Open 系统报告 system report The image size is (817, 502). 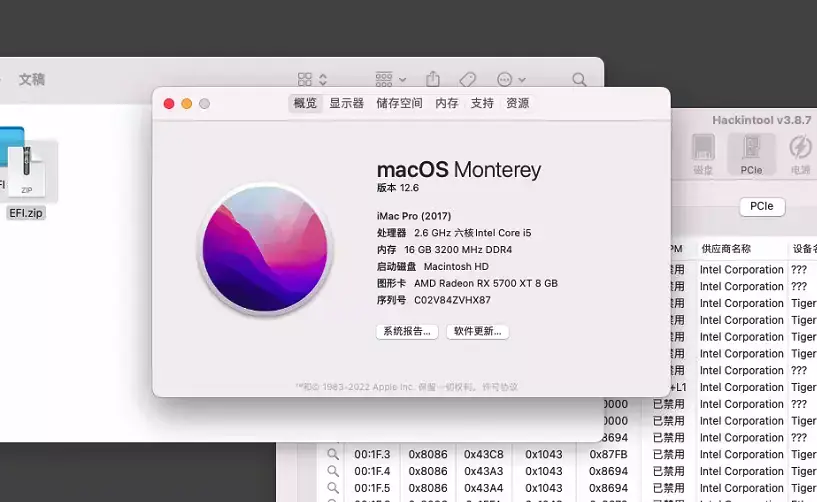pyautogui.click(x=407, y=332)
